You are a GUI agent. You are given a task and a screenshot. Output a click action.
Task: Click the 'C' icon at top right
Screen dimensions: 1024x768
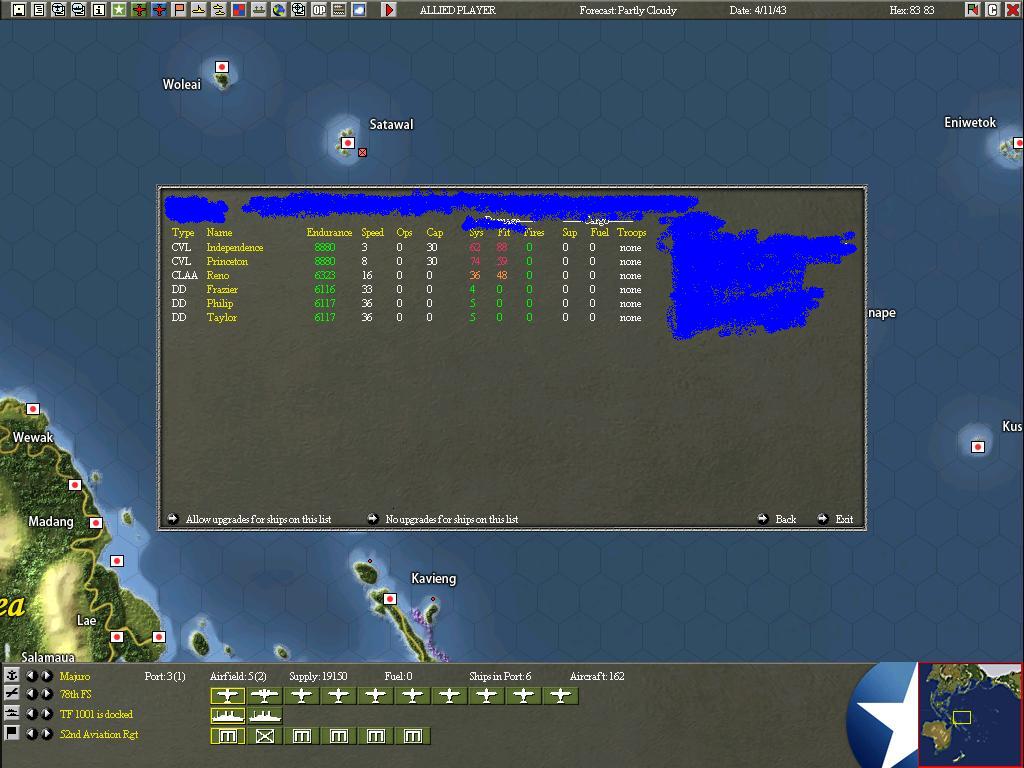click(x=993, y=10)
